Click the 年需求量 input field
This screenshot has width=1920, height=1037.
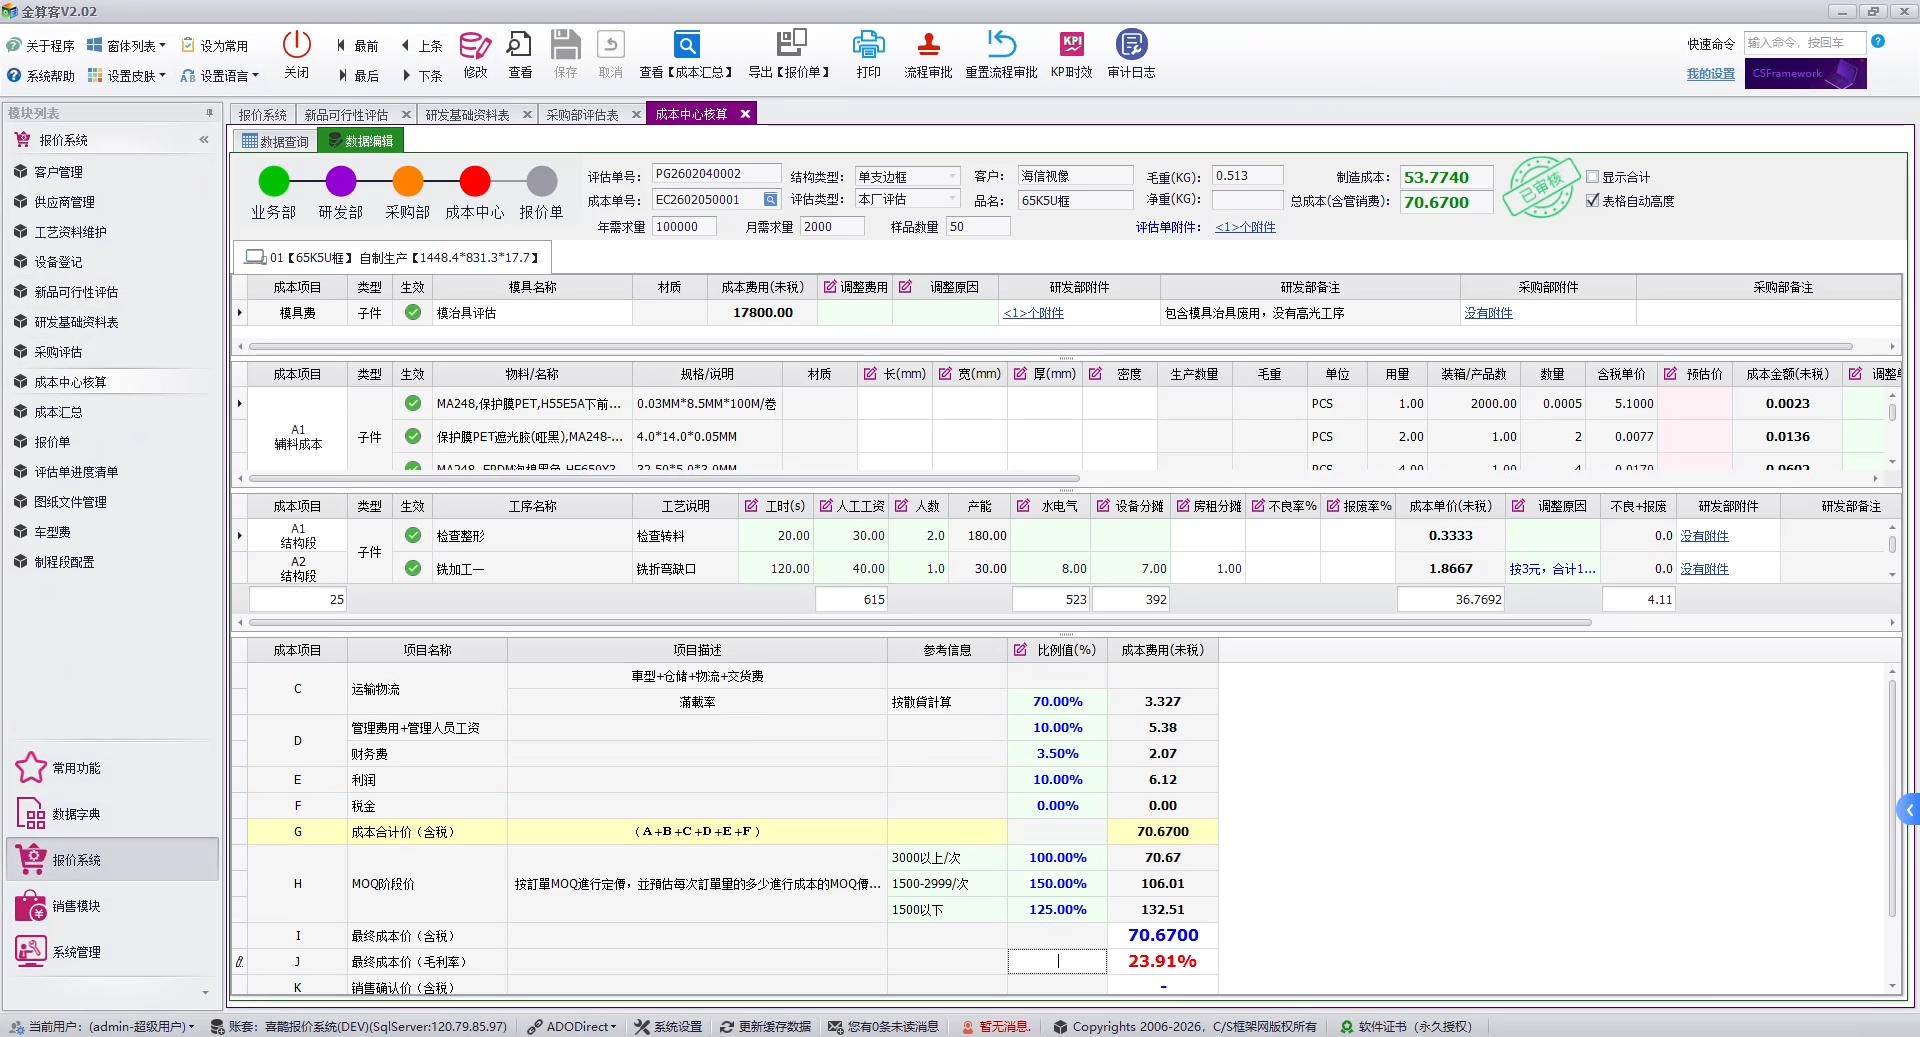[684, 227]
